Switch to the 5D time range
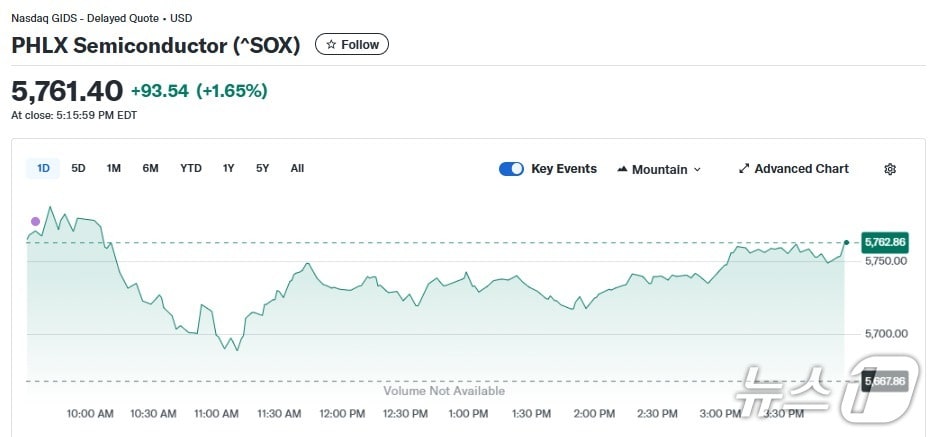Image resolution: width=933 pixels, height=437 pixels. point(78,168)
